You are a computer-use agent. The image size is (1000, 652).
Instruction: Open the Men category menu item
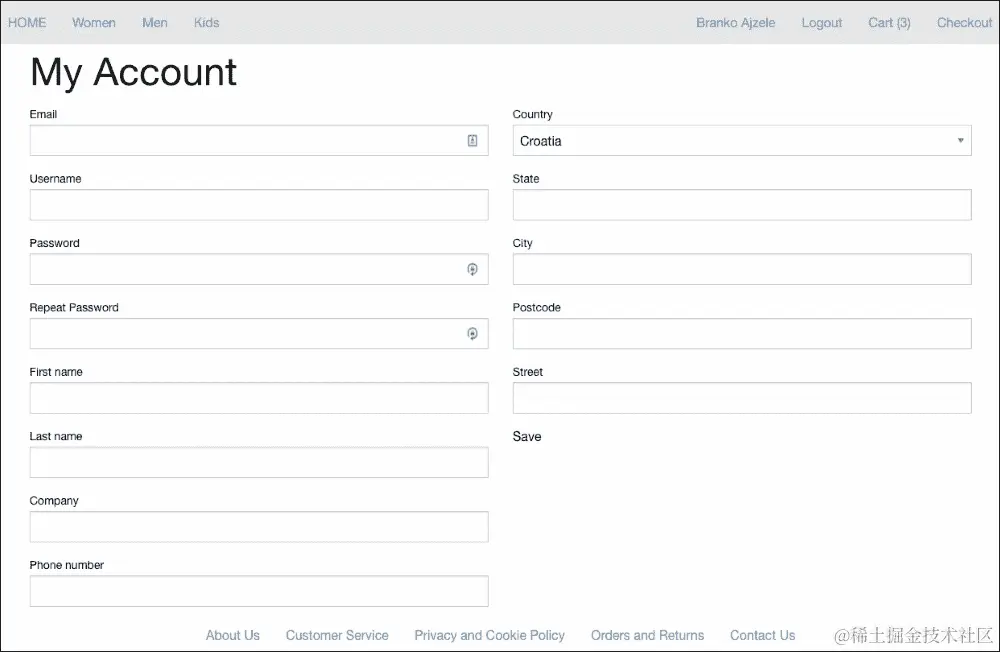point(155,23)
